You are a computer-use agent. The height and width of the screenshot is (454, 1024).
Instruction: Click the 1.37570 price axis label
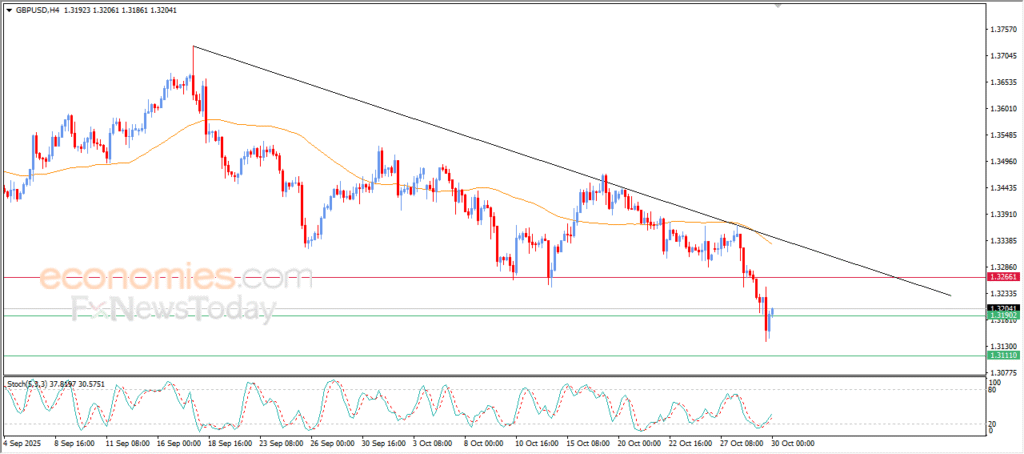1001,29
